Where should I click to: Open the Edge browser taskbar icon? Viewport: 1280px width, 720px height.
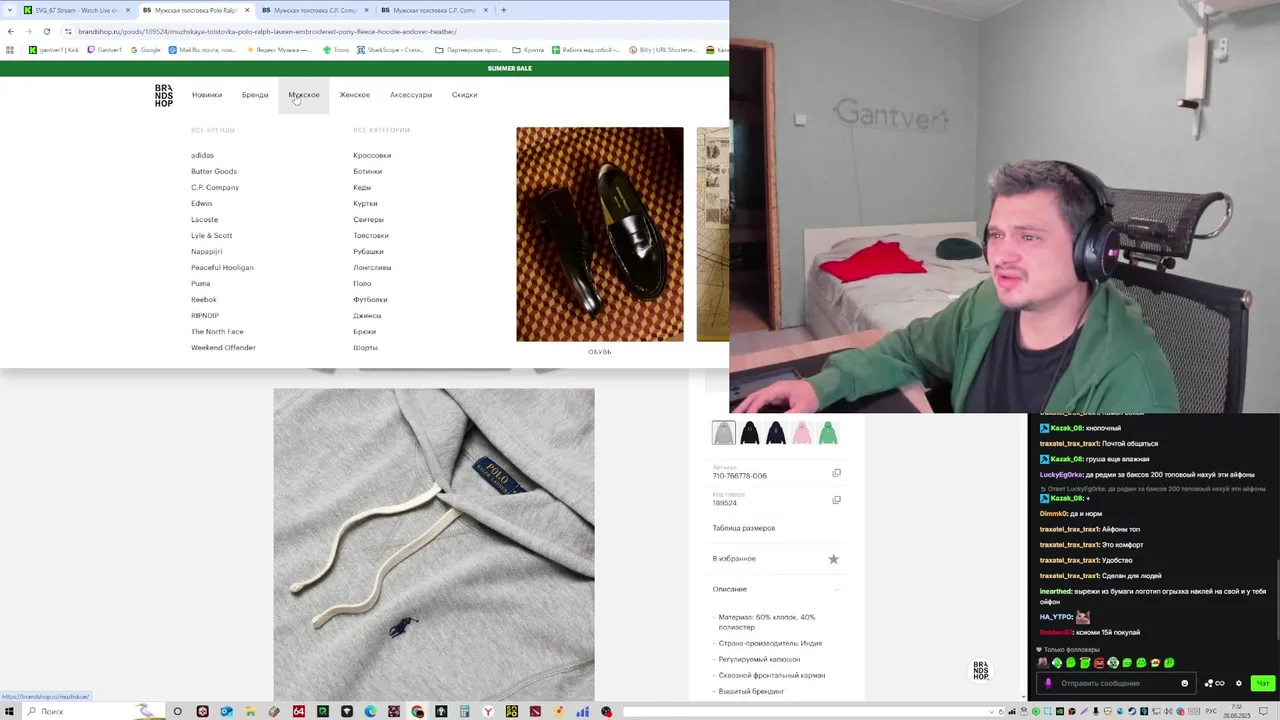click(370, 711)
